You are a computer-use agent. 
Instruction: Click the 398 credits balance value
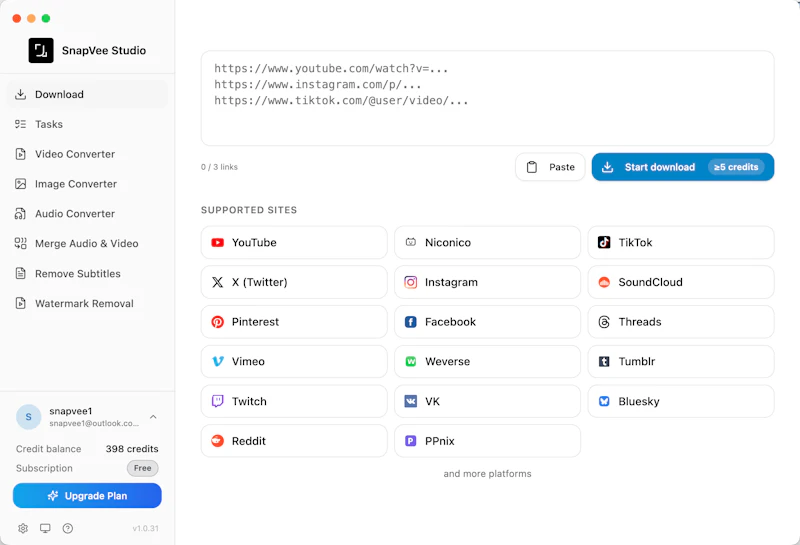click(132, 449)
